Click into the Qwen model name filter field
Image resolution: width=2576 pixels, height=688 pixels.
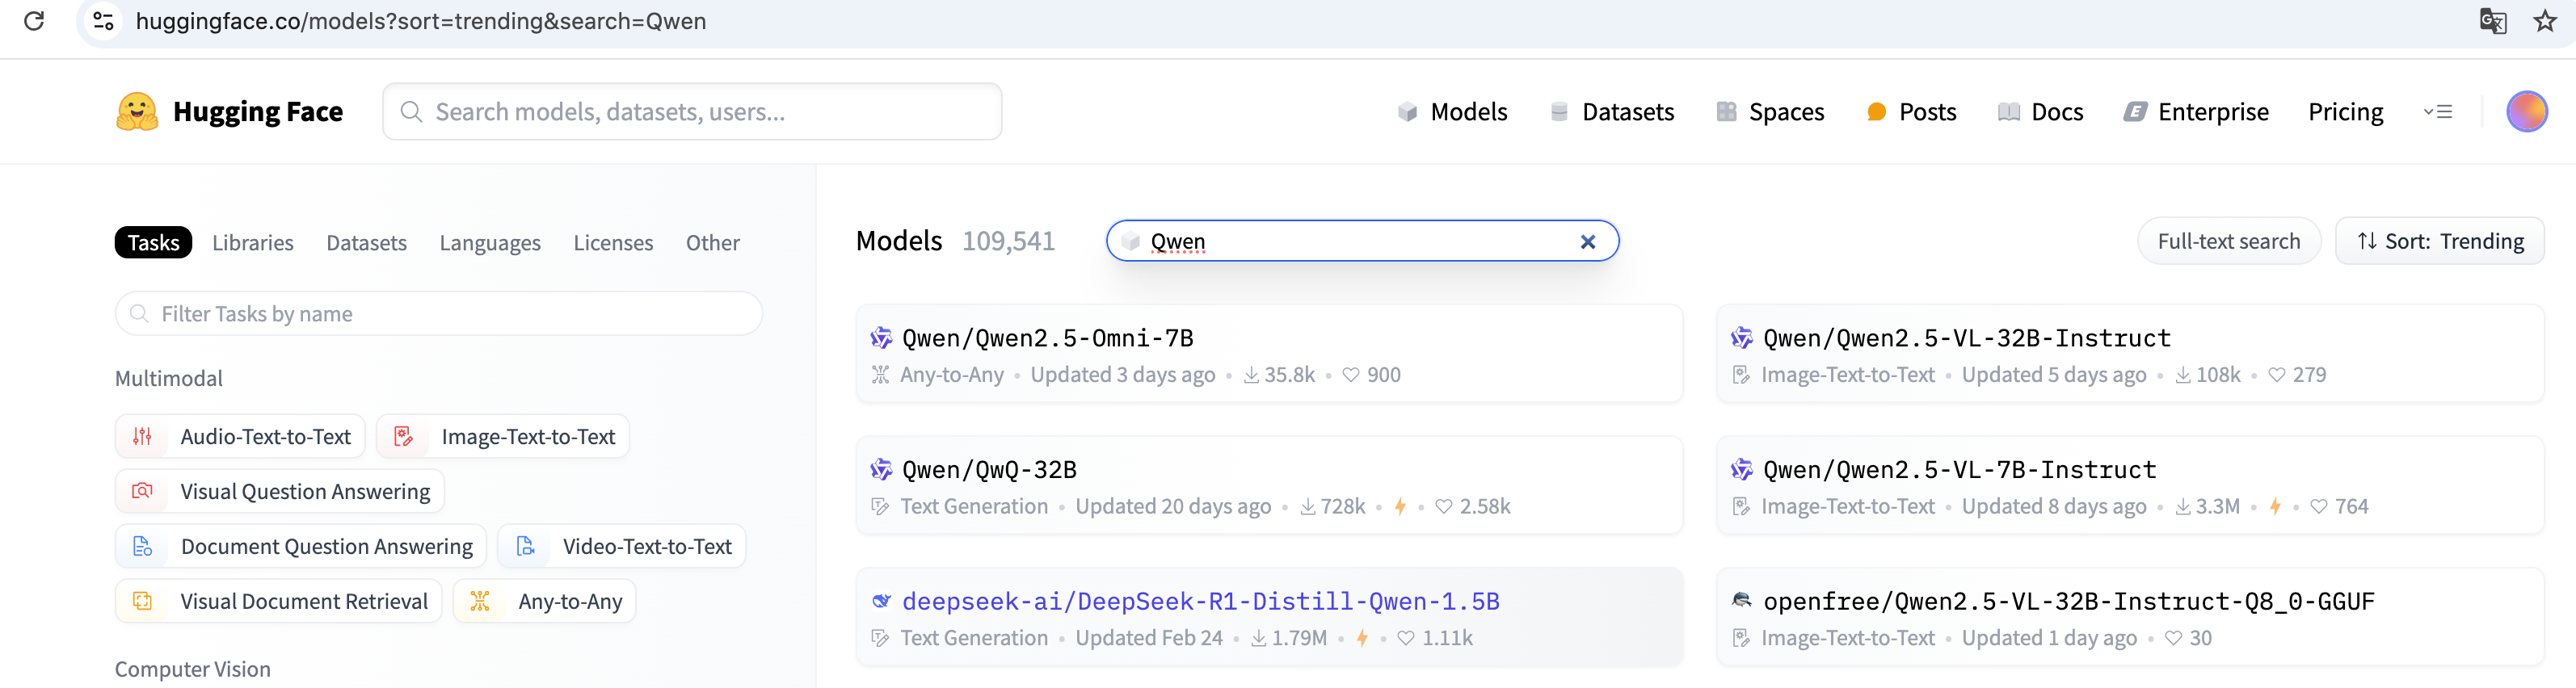[1362, 241]
